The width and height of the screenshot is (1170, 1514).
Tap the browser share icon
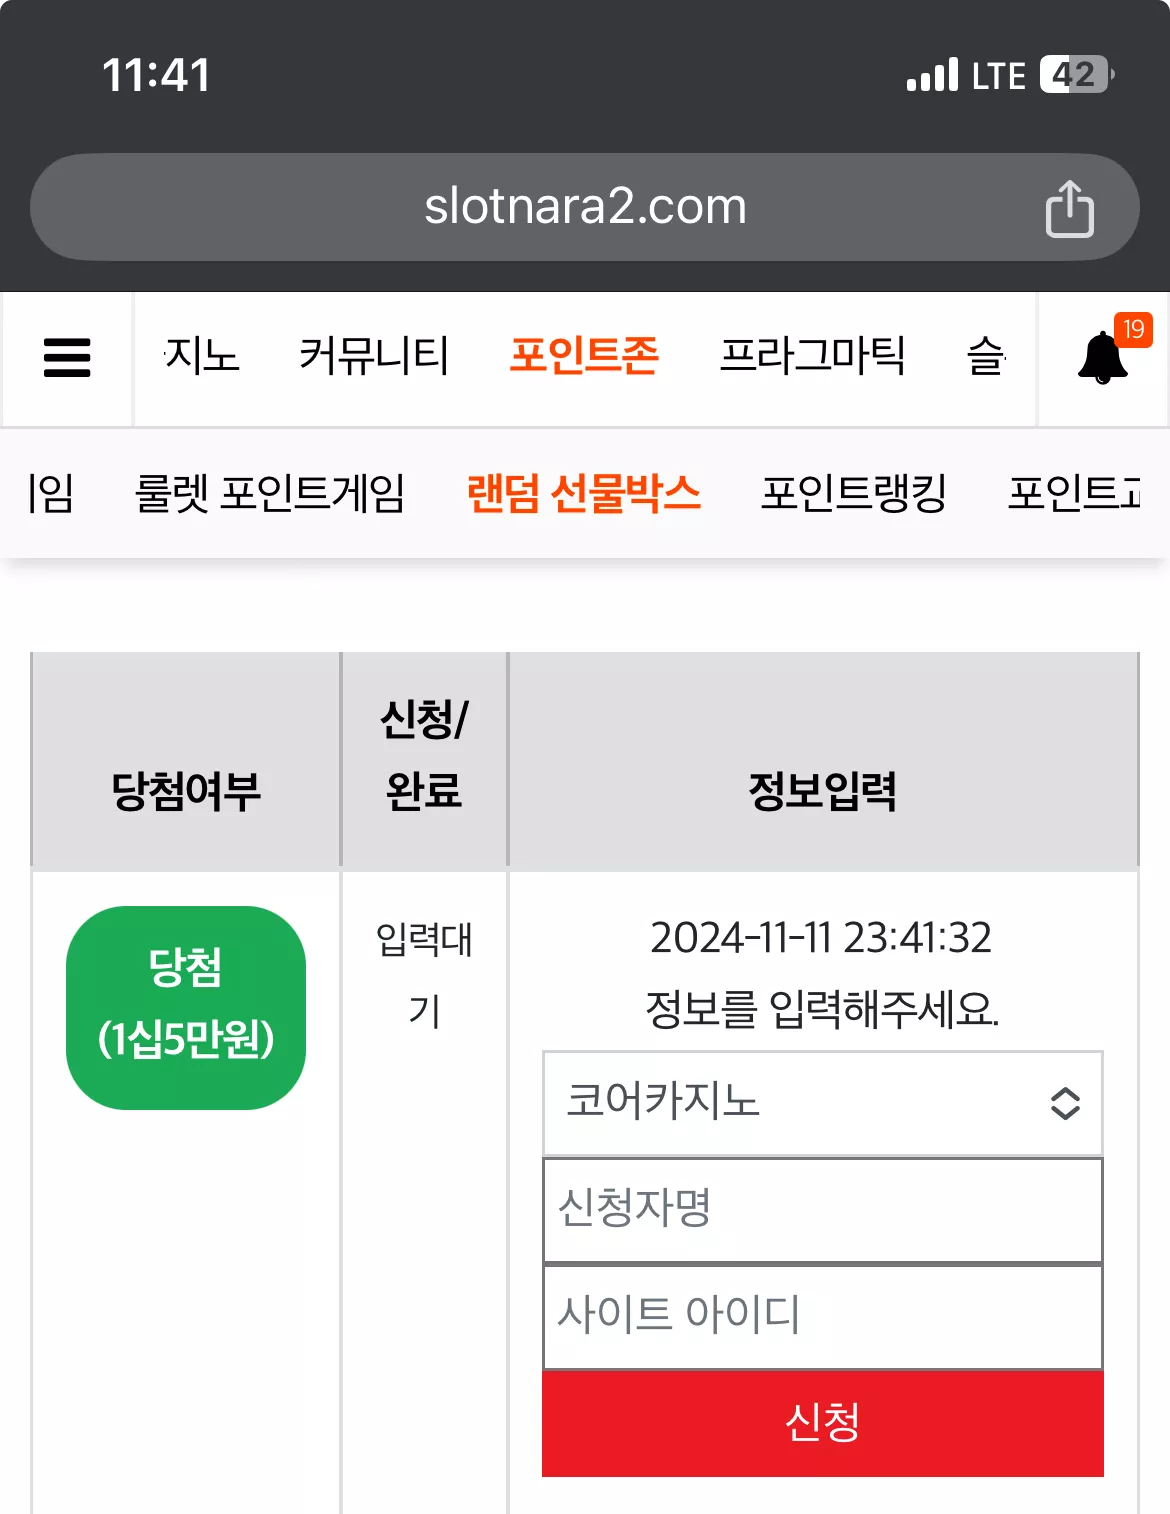1069,208
